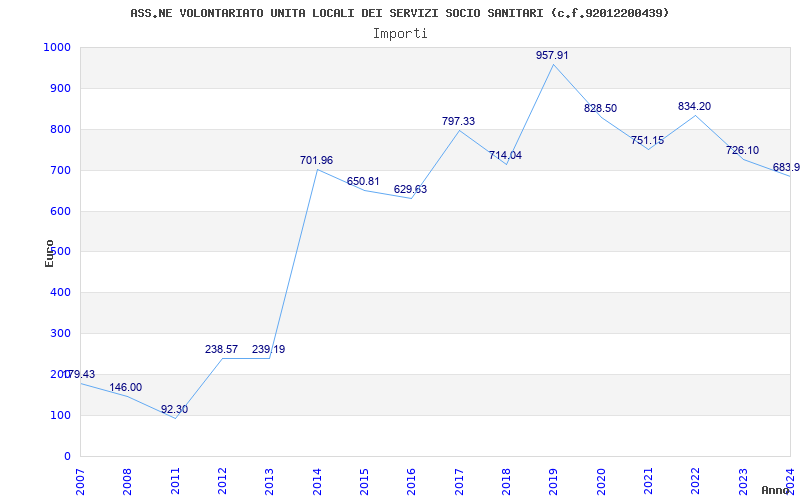Click the 238.57 data label
Screen dimensions: 800x500
221,349
